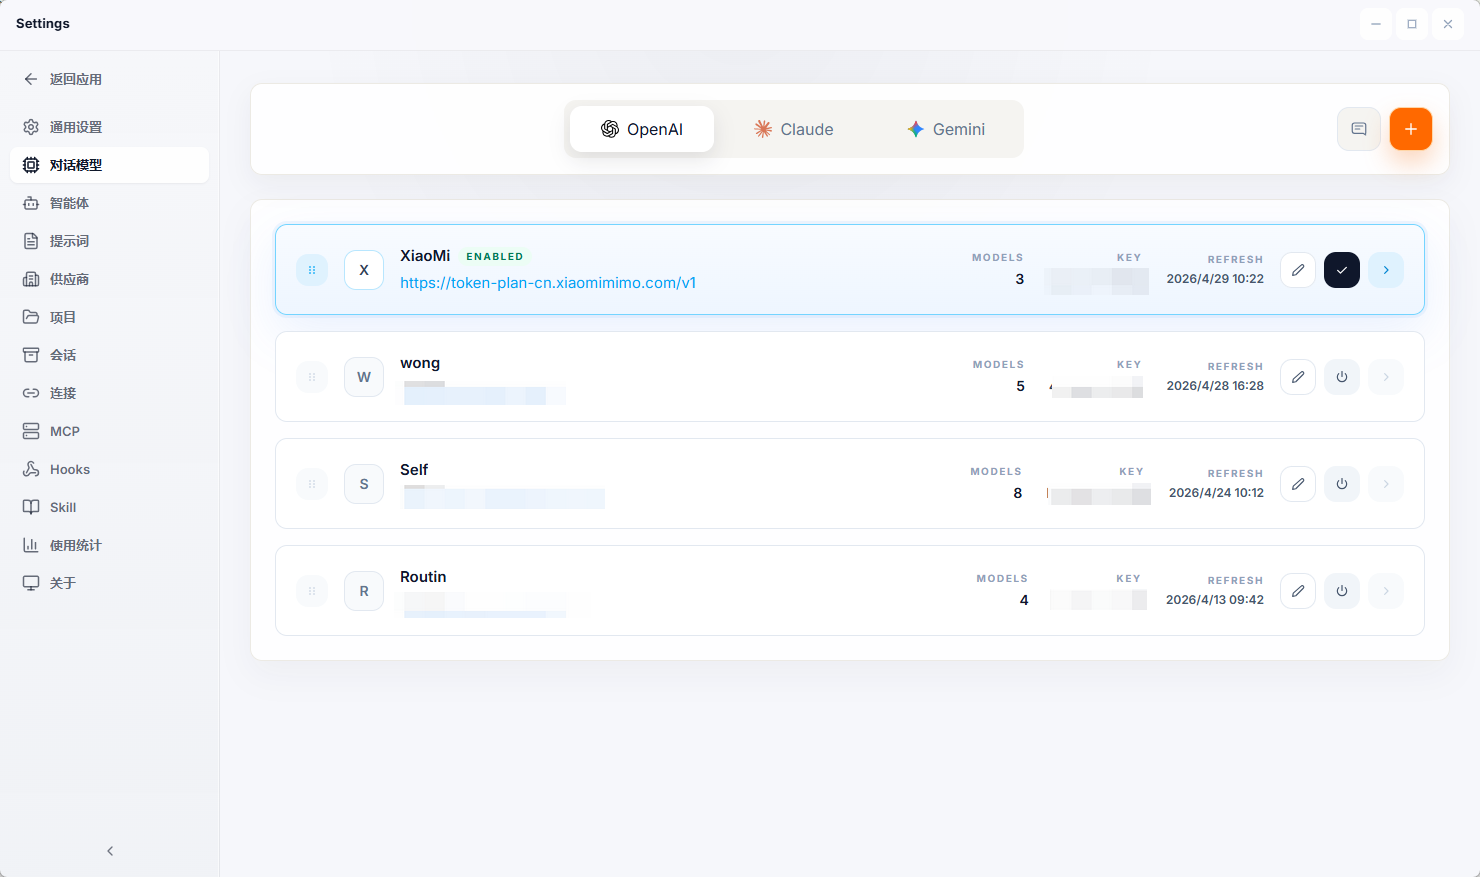Open the Skill page

pyautogui.click(x=109, y=507)
